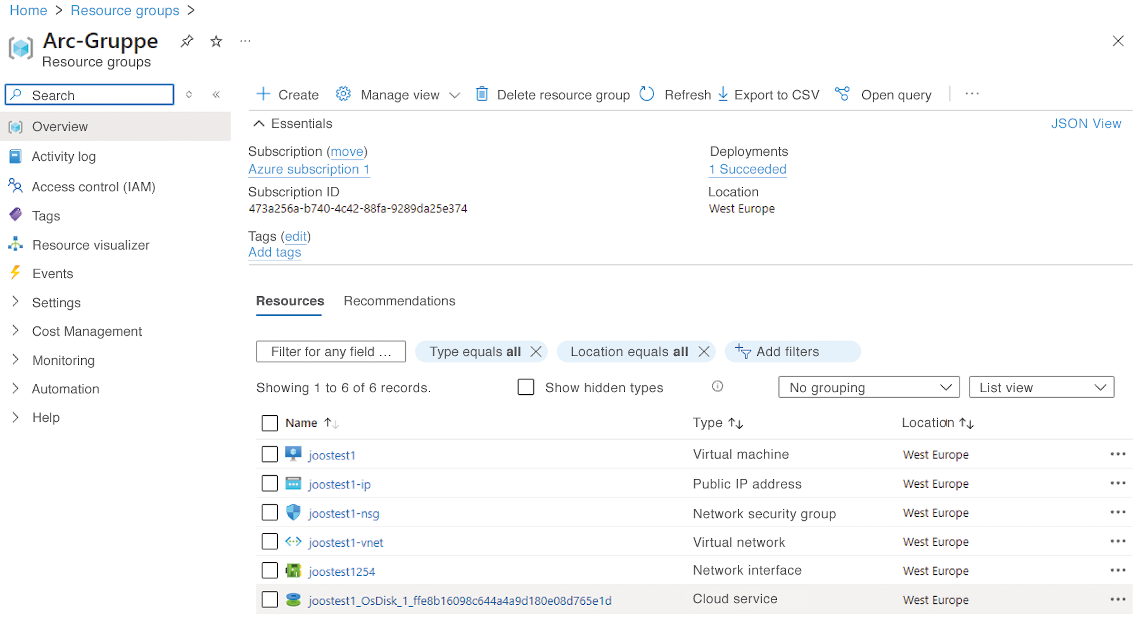Image resolution: width=1140 pixels, height=626 pixels.
Task: Open row menu for the OsDisk resource
Action: click(x=1117, y=600)
